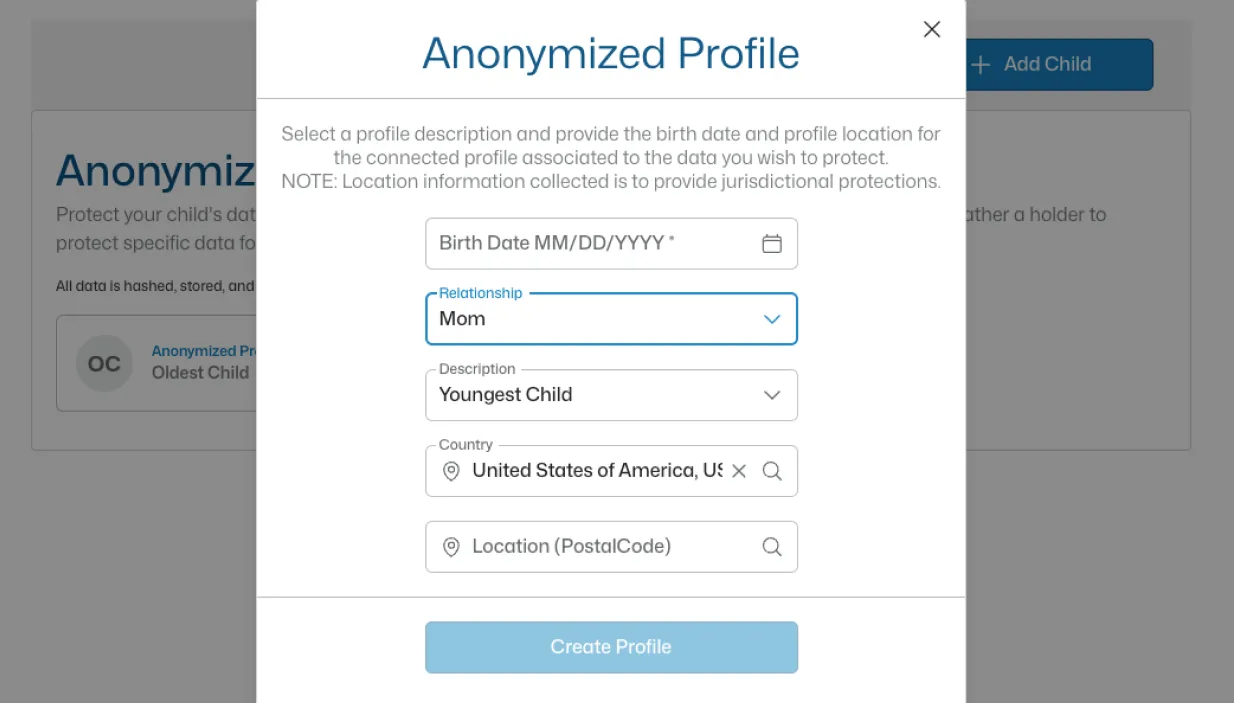Image resolution: width=1234 pixels, height=703 pixels.
Task: Click the search magnifier in the PostalCode field
Action: pyautogui.click(x=771, y=546)
